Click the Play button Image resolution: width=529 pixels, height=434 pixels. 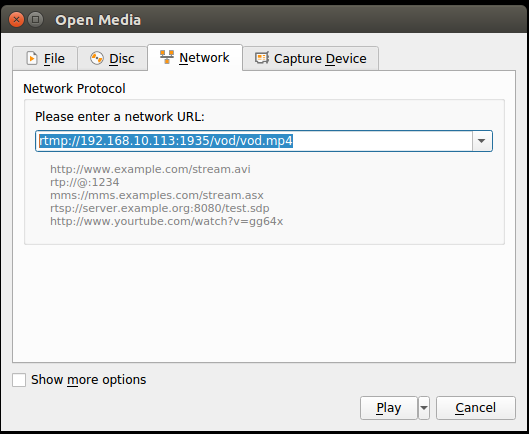[389, 408]
